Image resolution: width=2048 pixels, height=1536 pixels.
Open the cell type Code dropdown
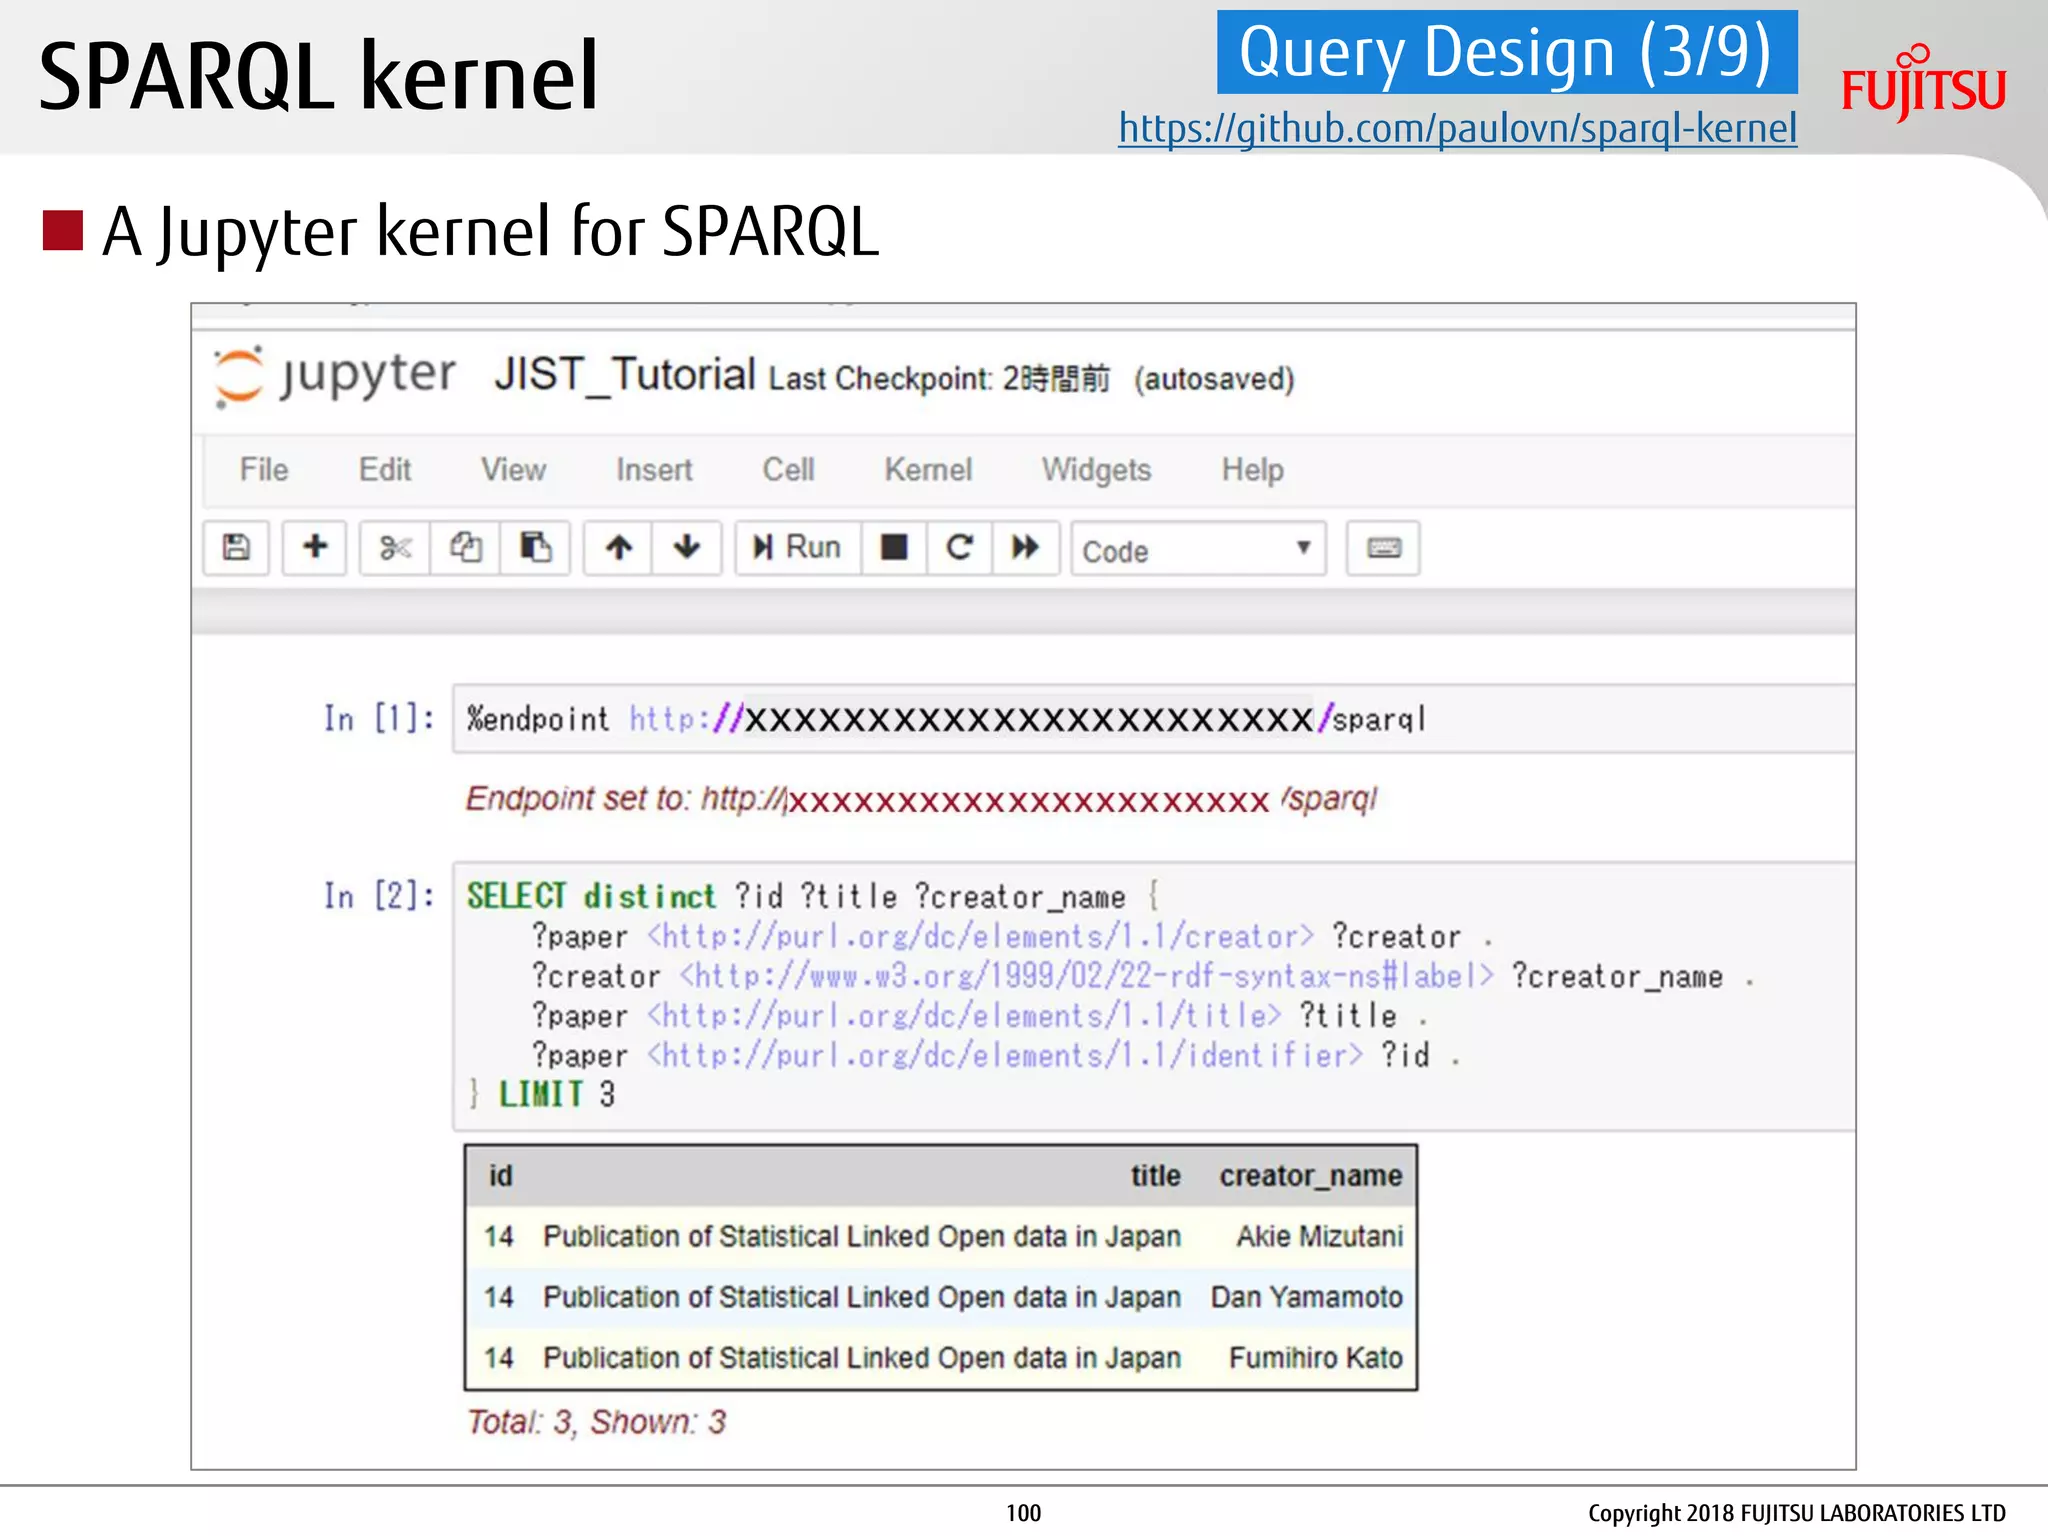click(1198, 548)
